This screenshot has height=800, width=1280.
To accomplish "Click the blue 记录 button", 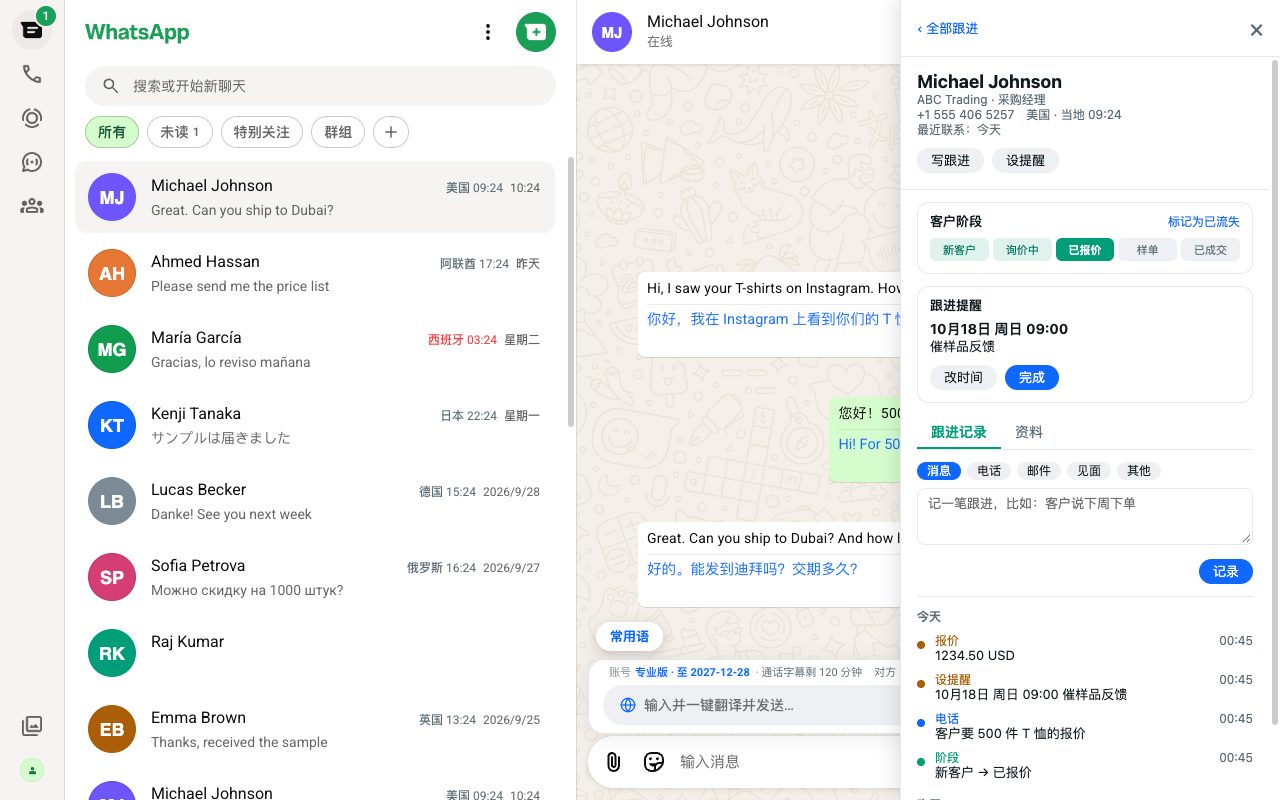I will (x=1226, y=571).
